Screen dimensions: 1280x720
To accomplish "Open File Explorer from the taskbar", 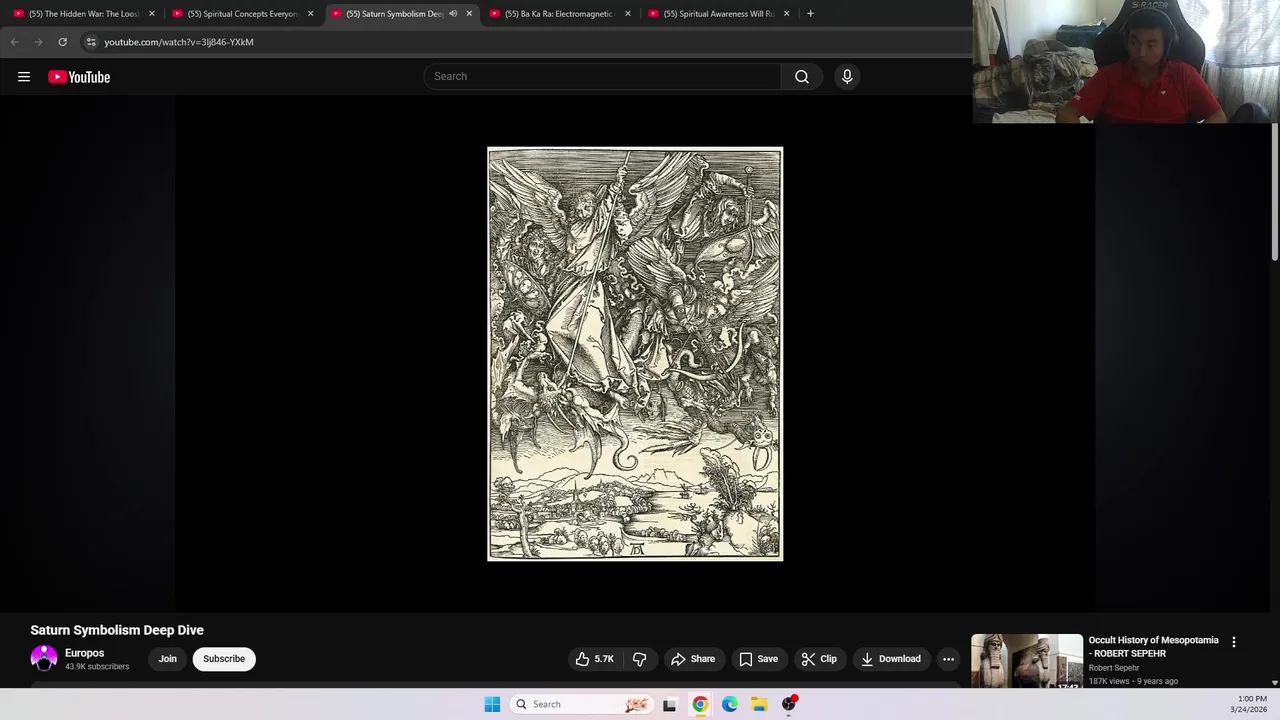I will pos(759,704).
